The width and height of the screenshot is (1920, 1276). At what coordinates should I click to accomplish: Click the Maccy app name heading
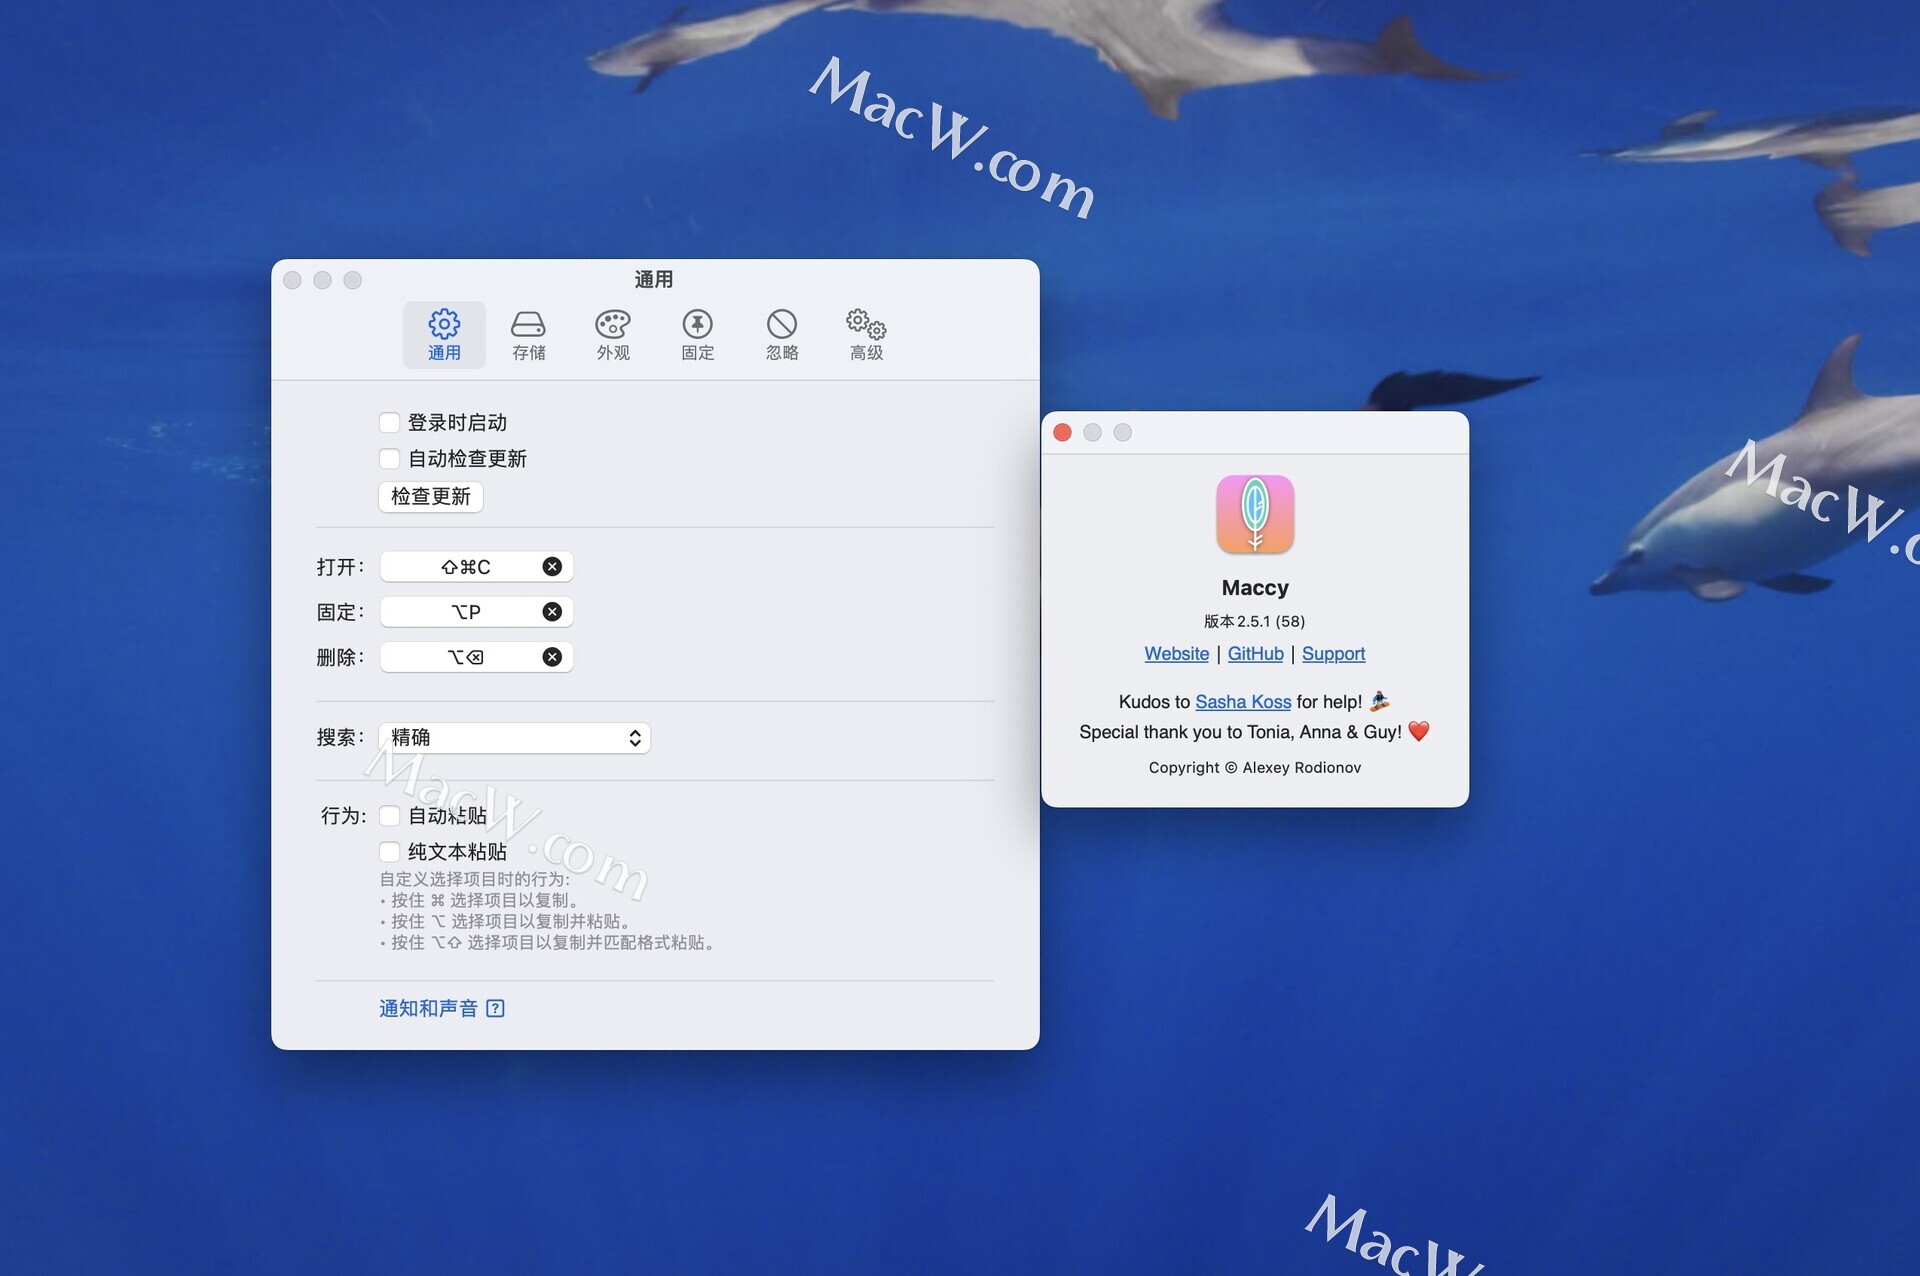(x=1255, y=588)
